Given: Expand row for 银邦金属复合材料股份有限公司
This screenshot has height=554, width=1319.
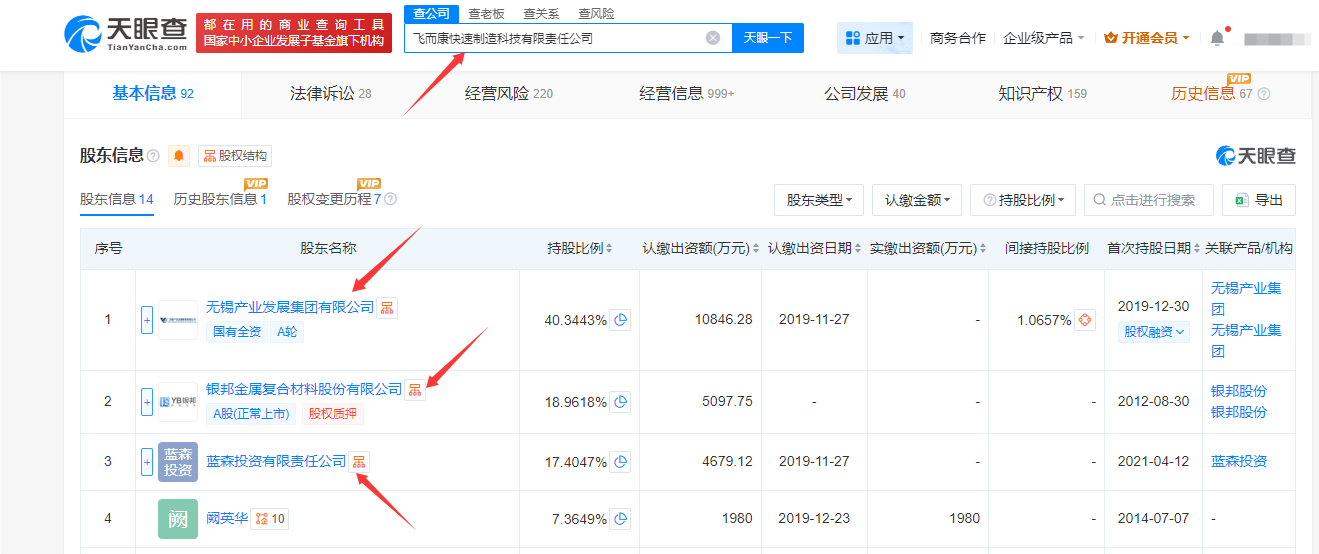Looking at the screenshot, I should click(x=147, y=402).
